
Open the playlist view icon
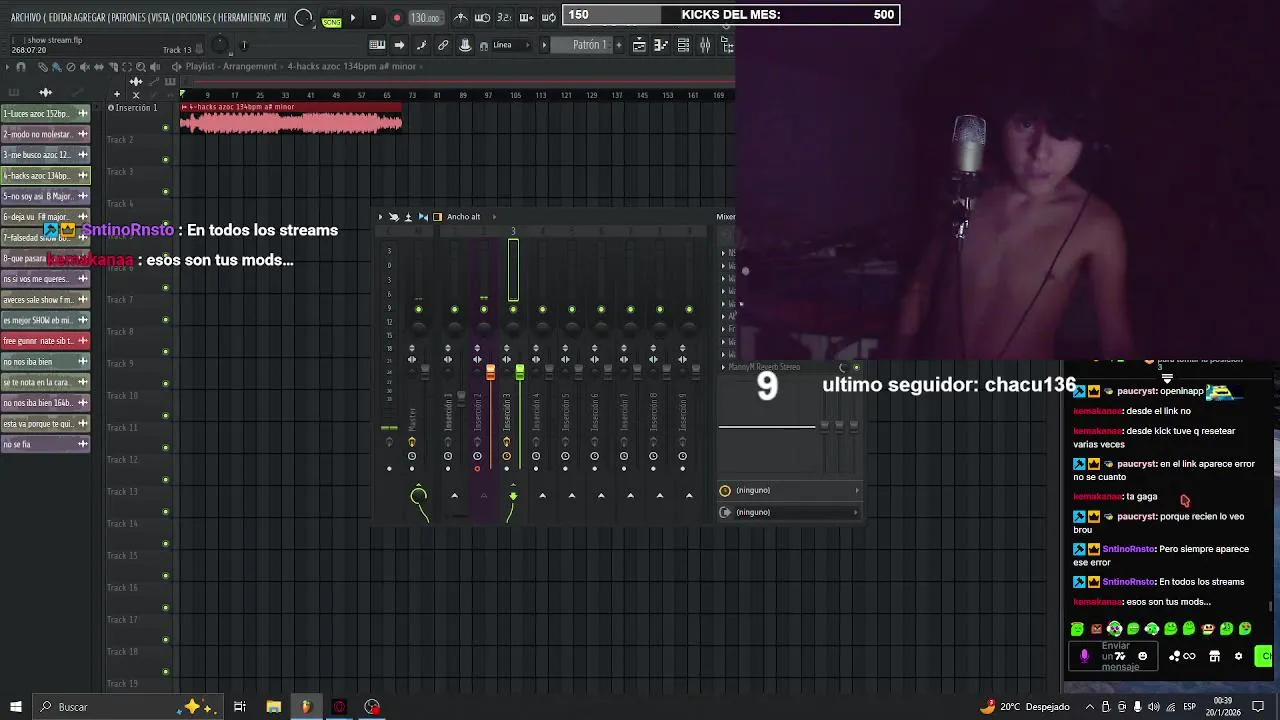(640, 45)
